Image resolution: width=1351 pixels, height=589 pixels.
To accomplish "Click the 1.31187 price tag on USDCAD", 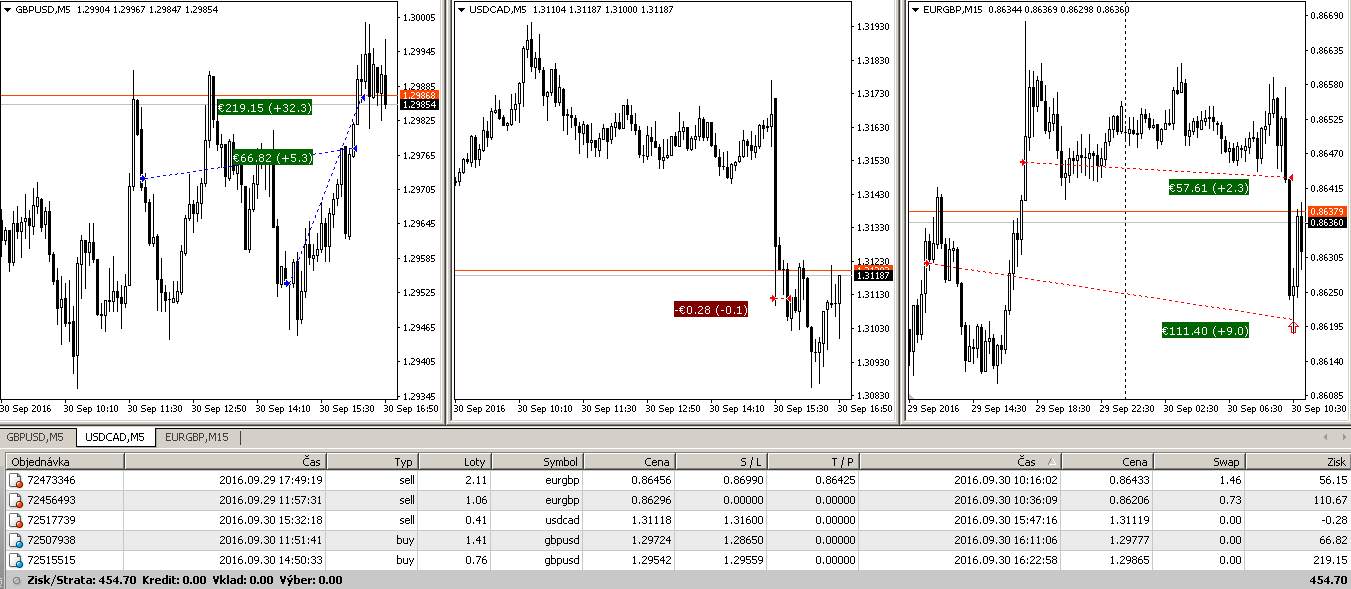I will point(873,274).
